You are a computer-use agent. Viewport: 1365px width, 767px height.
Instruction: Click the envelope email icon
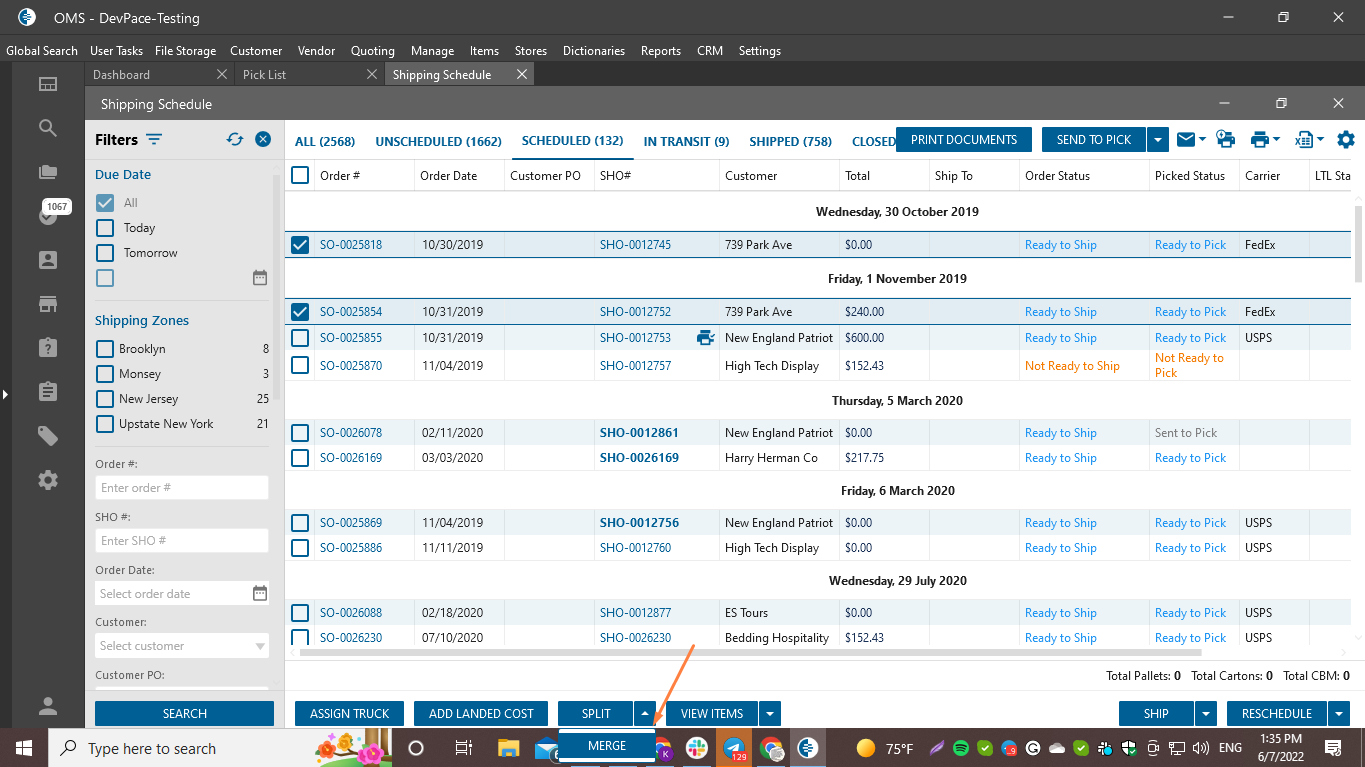1185,140
